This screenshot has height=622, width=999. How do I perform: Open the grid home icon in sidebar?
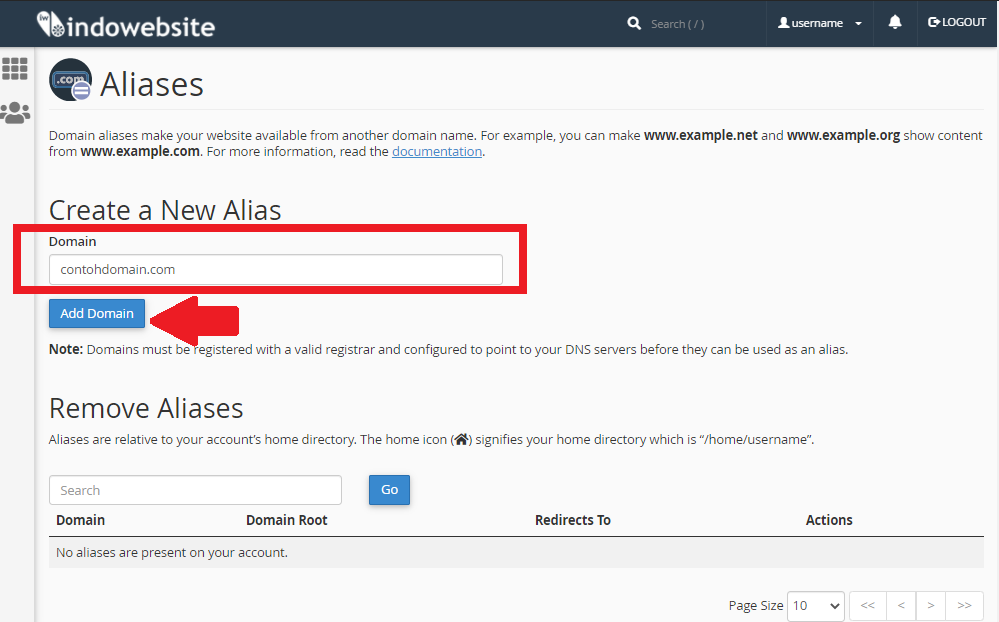[x=15, y=69]
